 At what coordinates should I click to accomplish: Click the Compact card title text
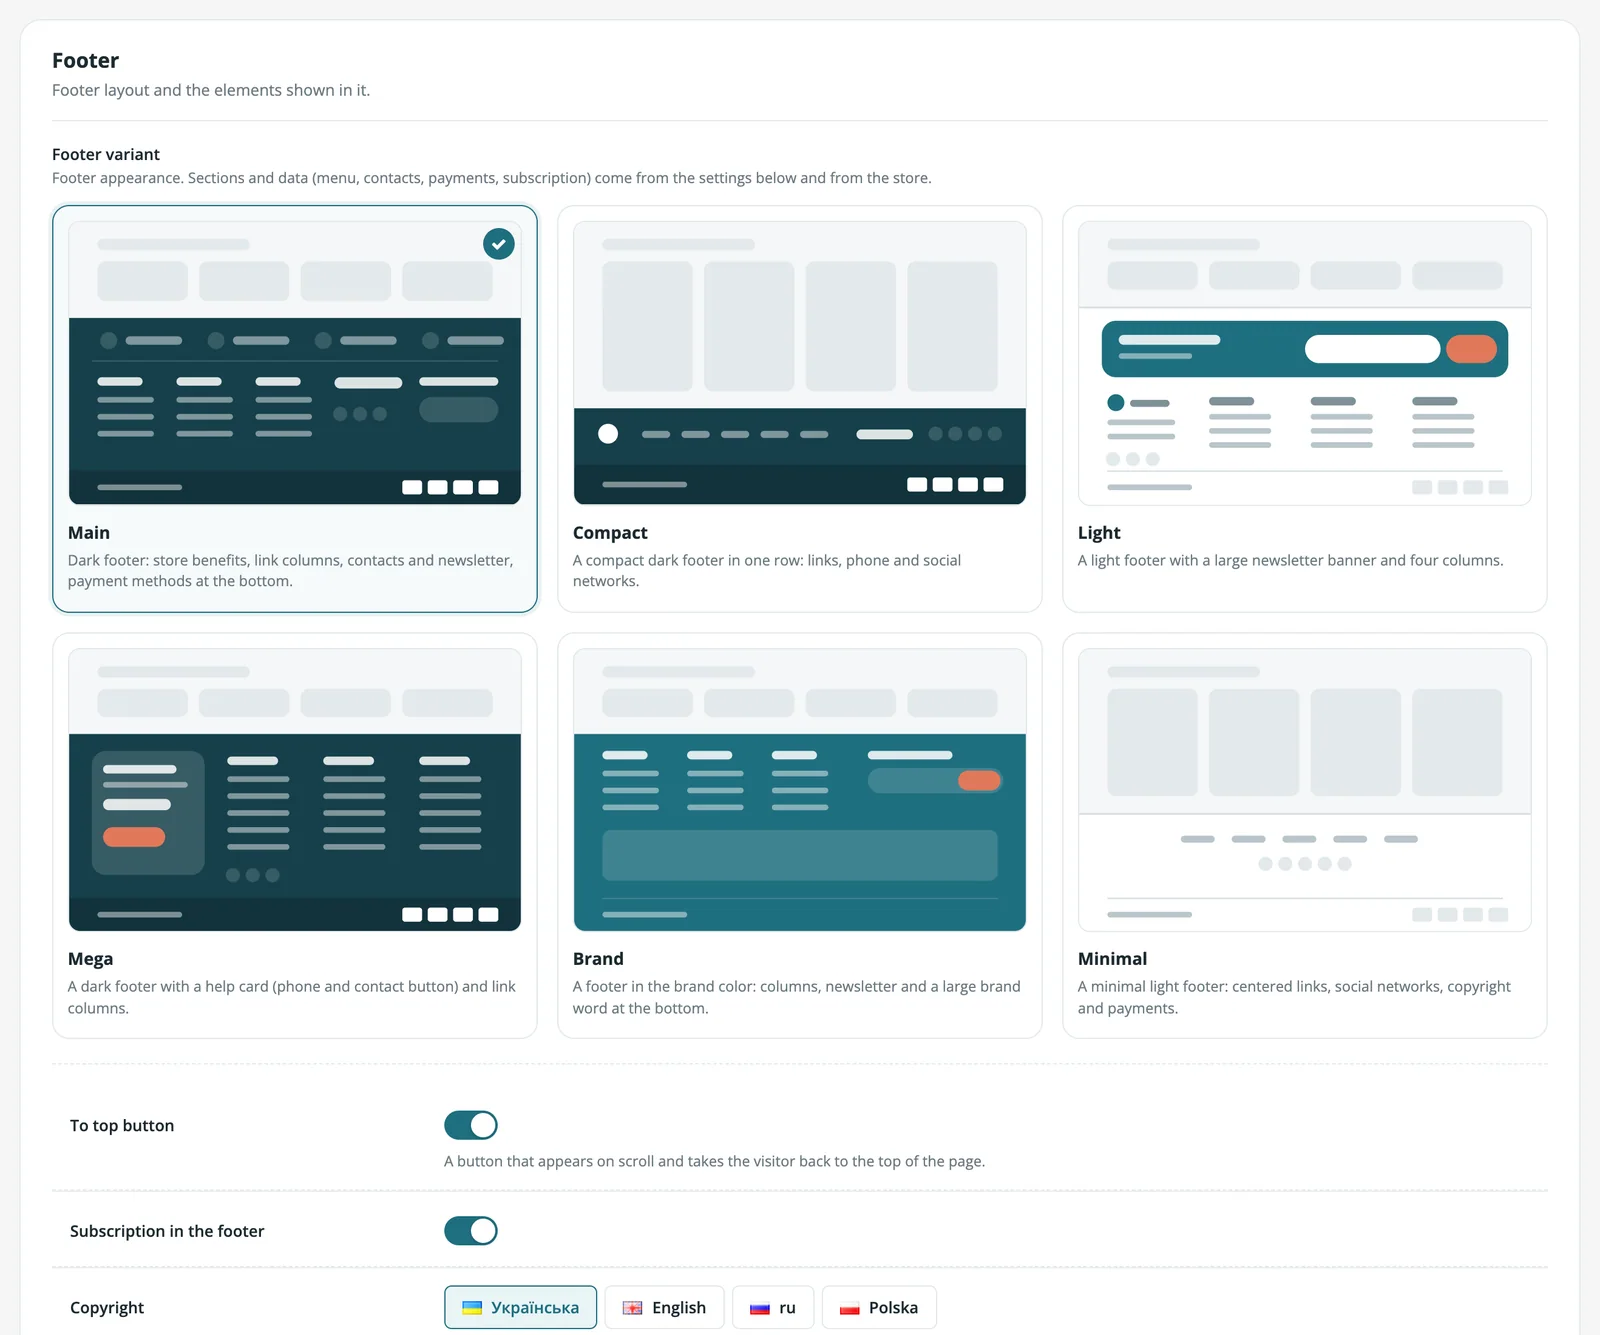(610, 533)
